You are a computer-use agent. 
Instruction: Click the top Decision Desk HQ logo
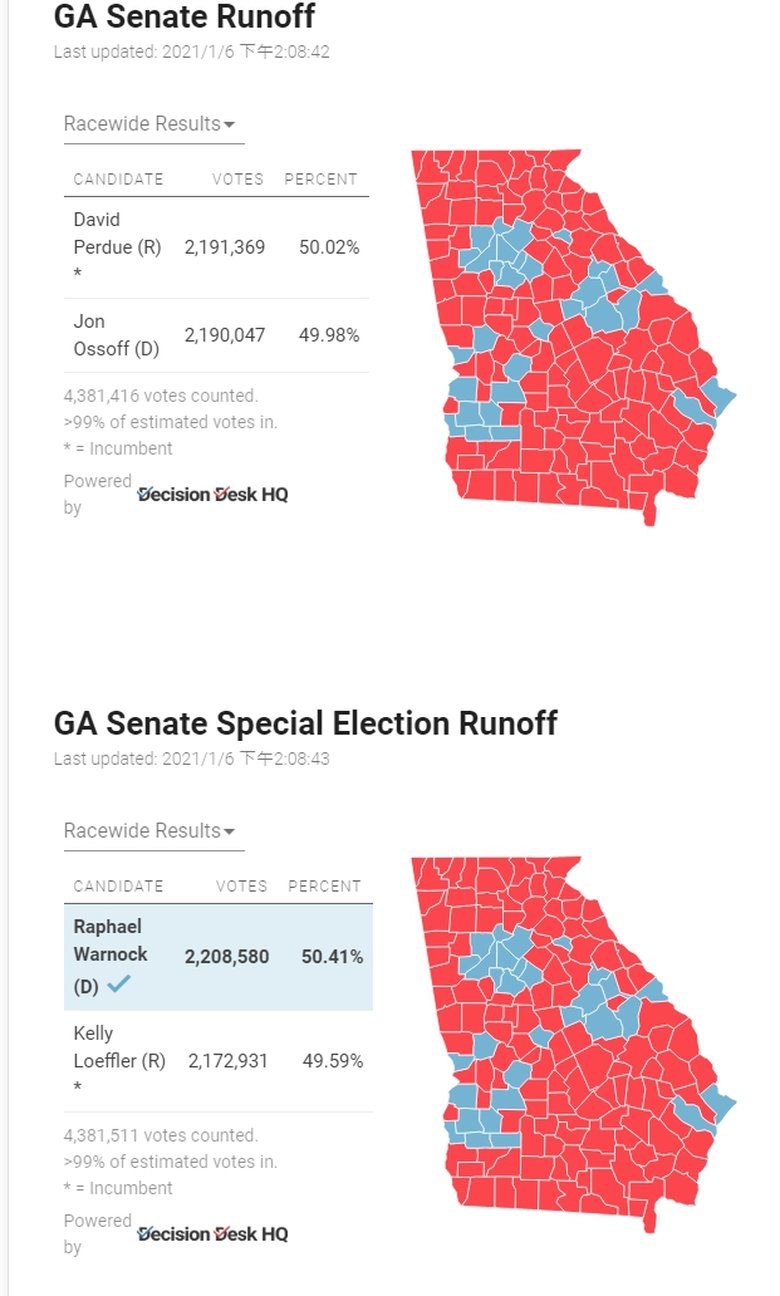[x=212, y=494]
